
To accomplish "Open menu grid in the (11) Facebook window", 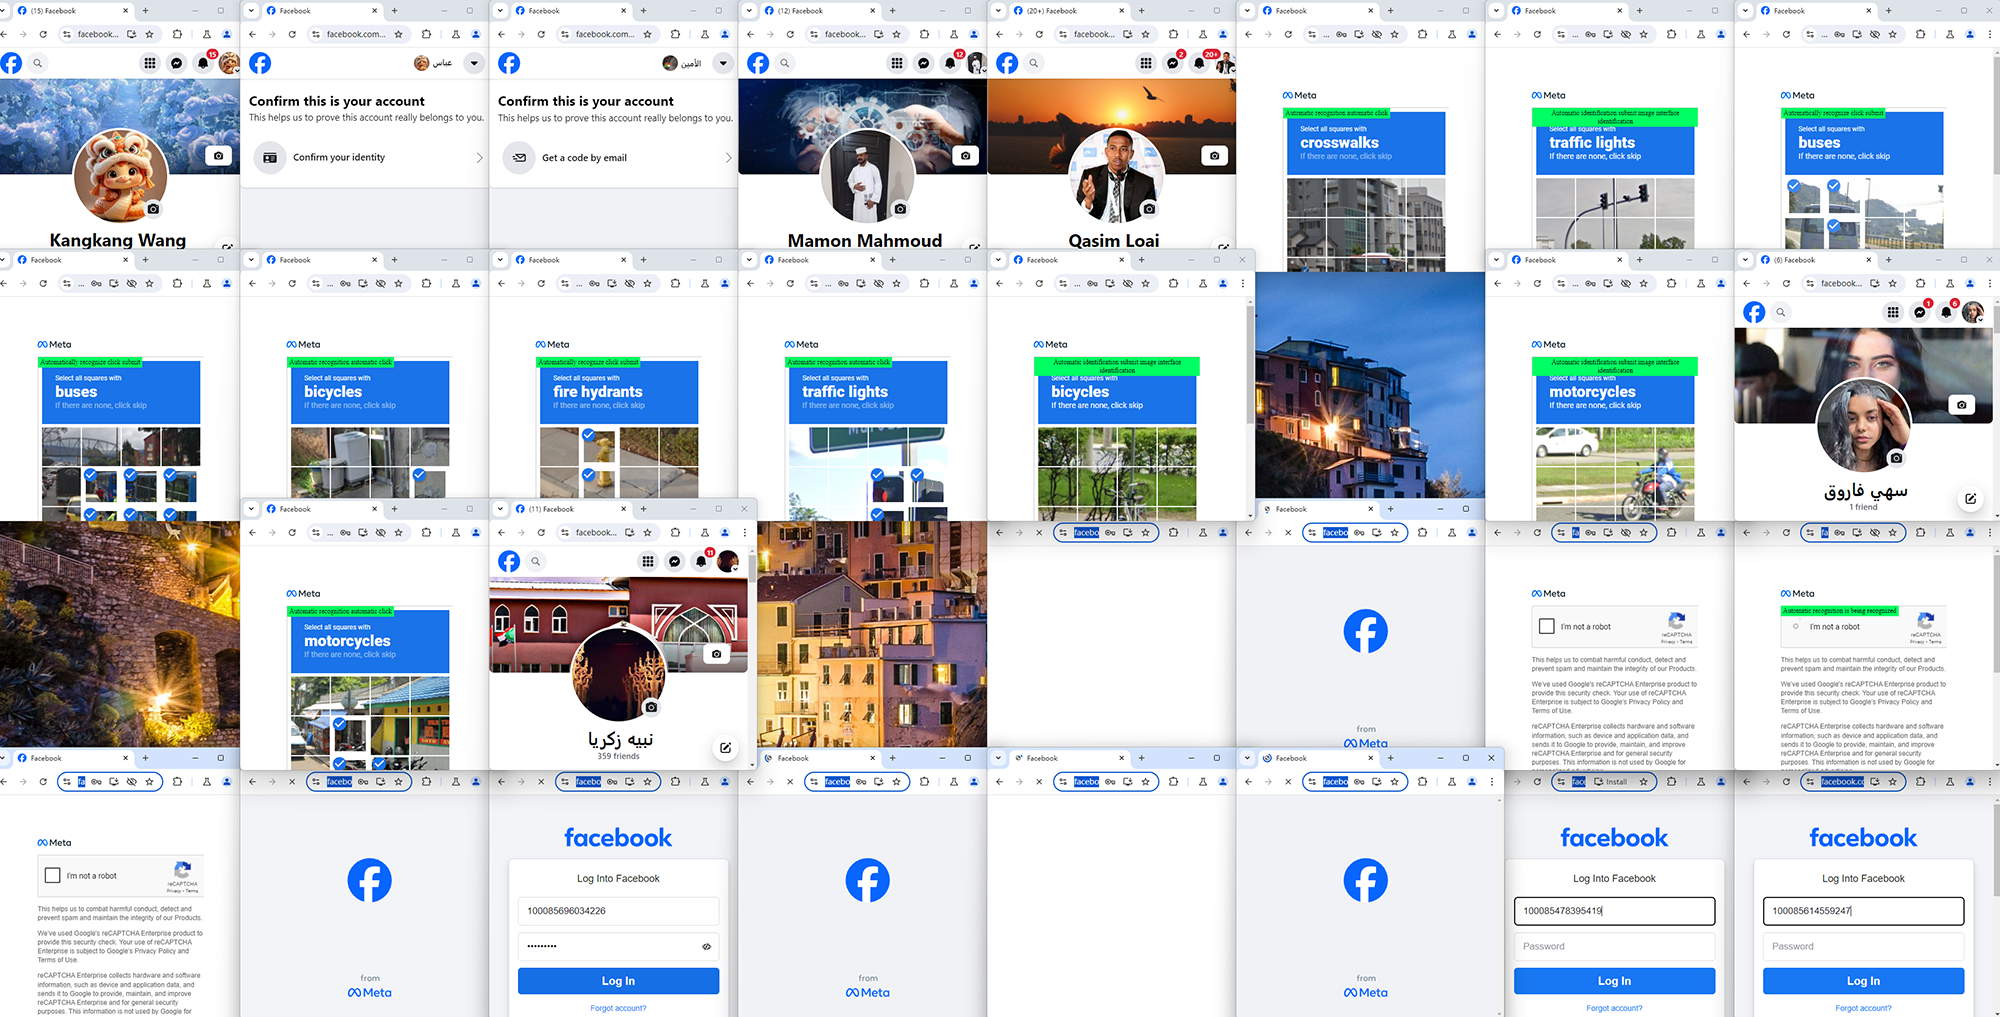I will point(648,561).
